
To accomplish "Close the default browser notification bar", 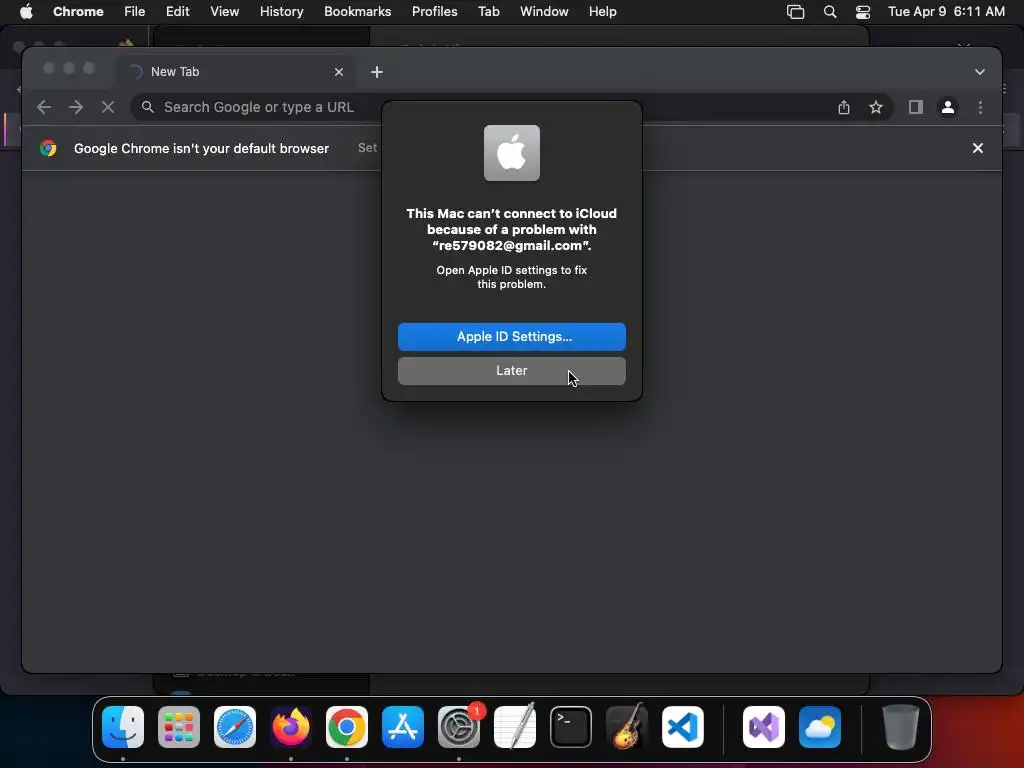I will click(x=978, y=148).
